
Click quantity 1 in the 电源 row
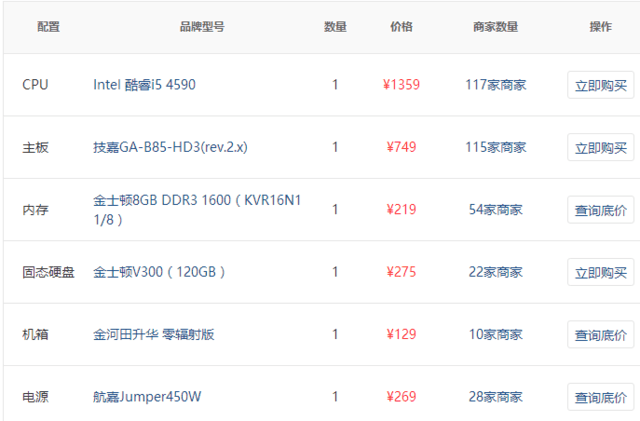335,397
